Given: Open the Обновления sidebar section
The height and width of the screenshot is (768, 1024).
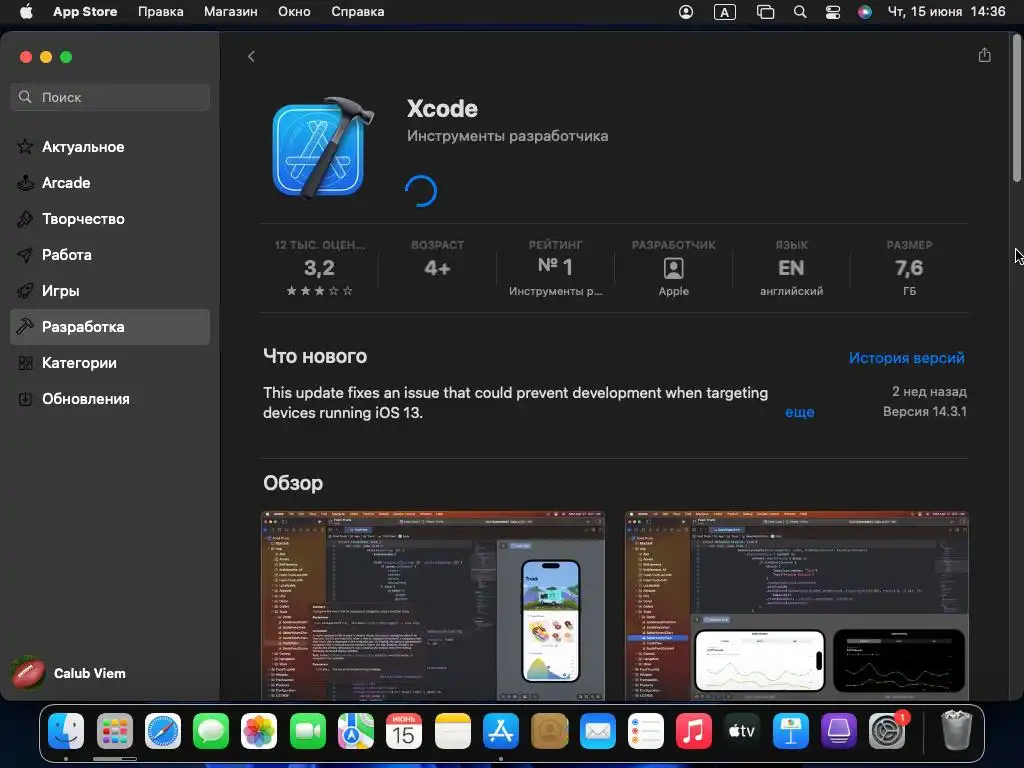Looking at the screenshot, I should [110, 398].
